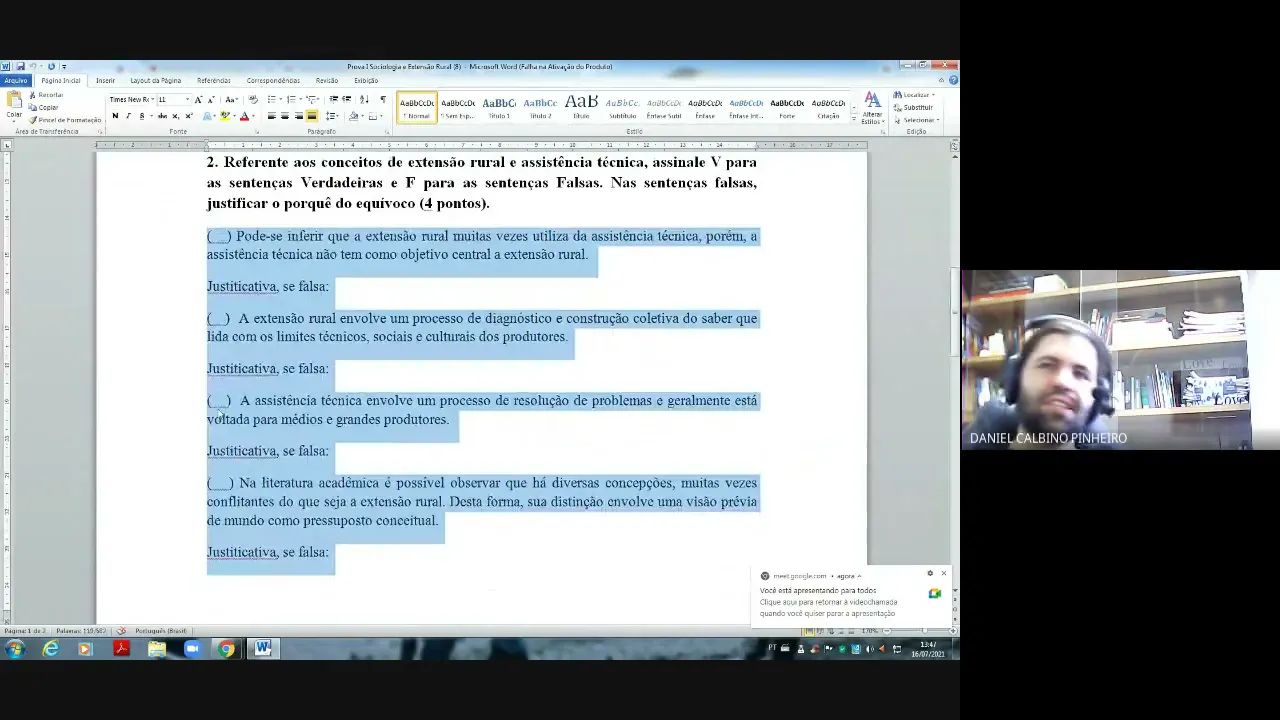
Task: Click Recortar (cut) in the clipboard group
Action: point(46,95)
